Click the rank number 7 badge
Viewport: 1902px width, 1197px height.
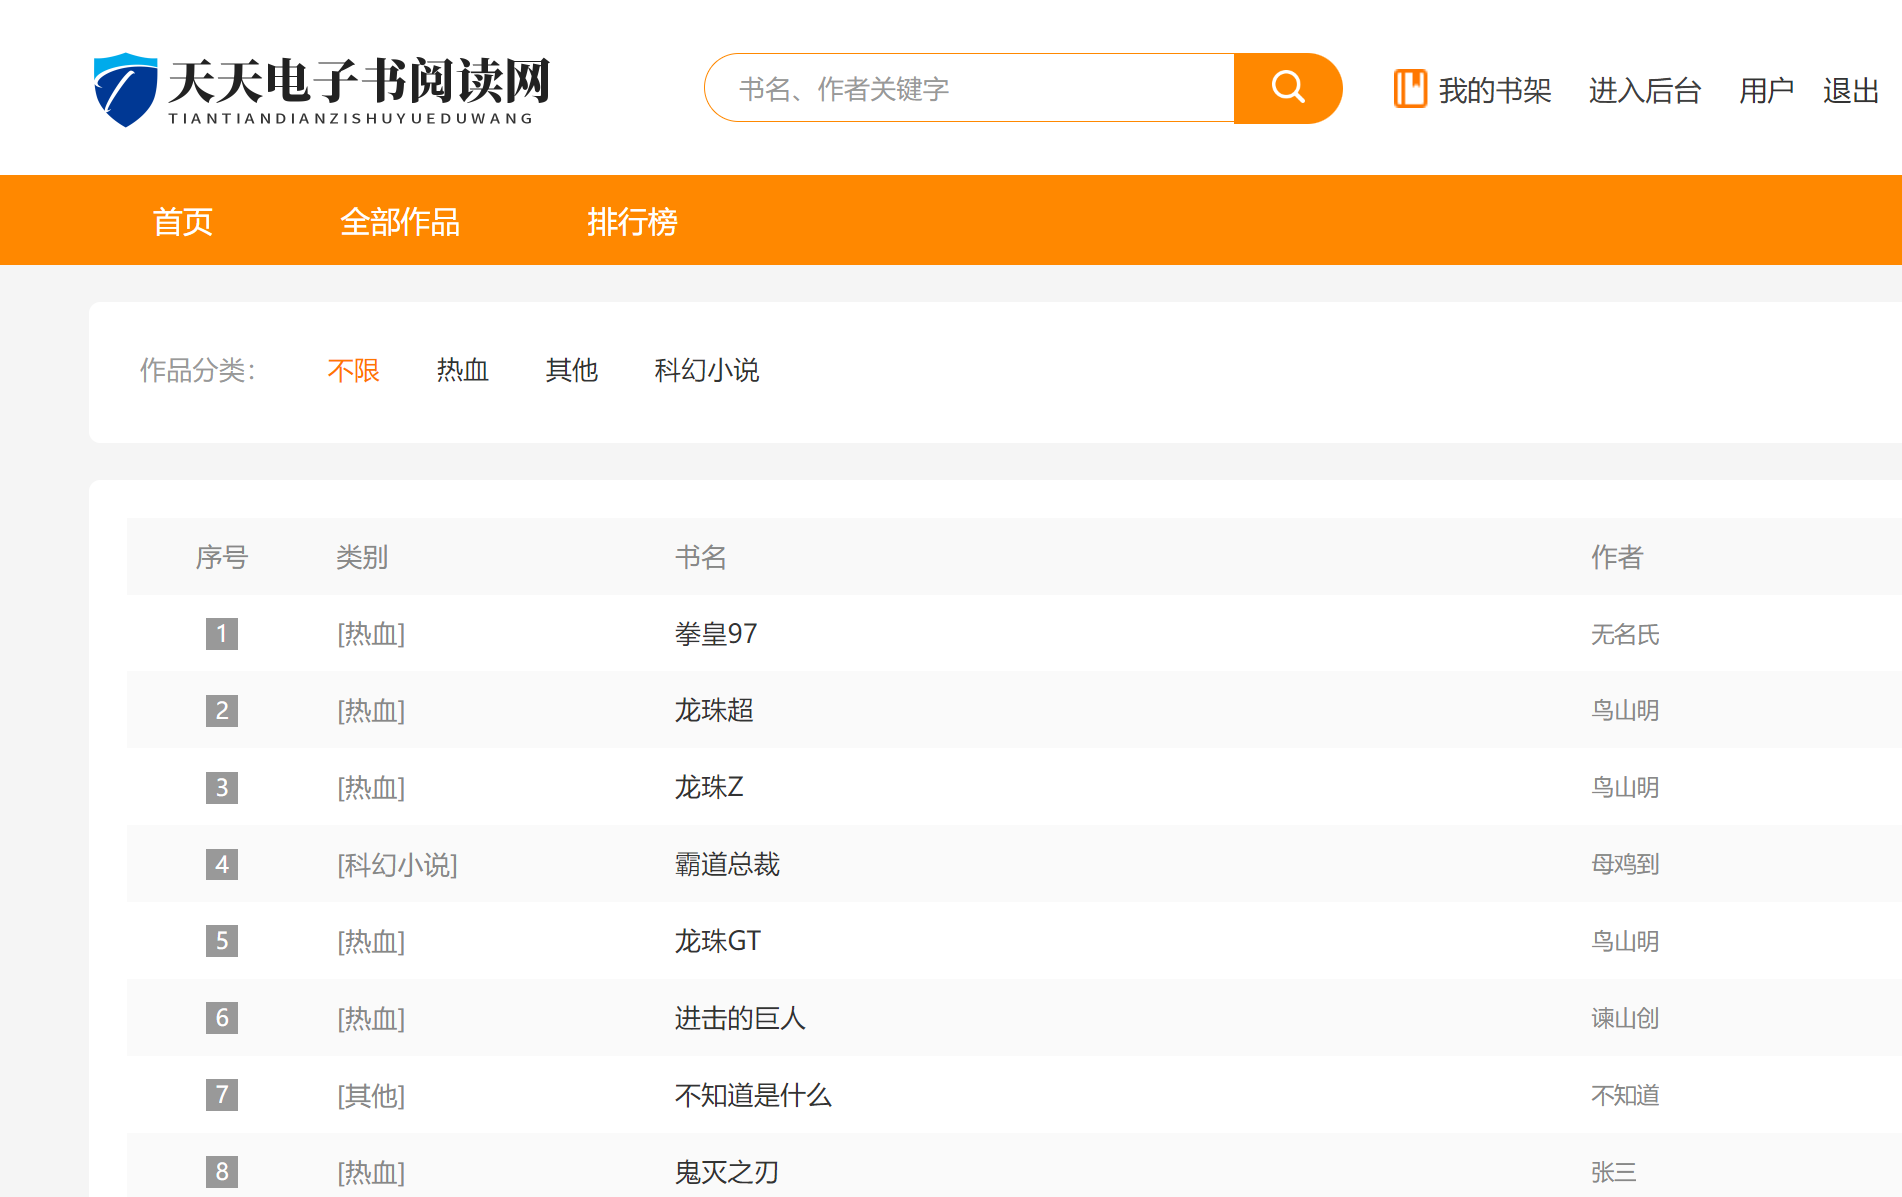pos(222,1095)
